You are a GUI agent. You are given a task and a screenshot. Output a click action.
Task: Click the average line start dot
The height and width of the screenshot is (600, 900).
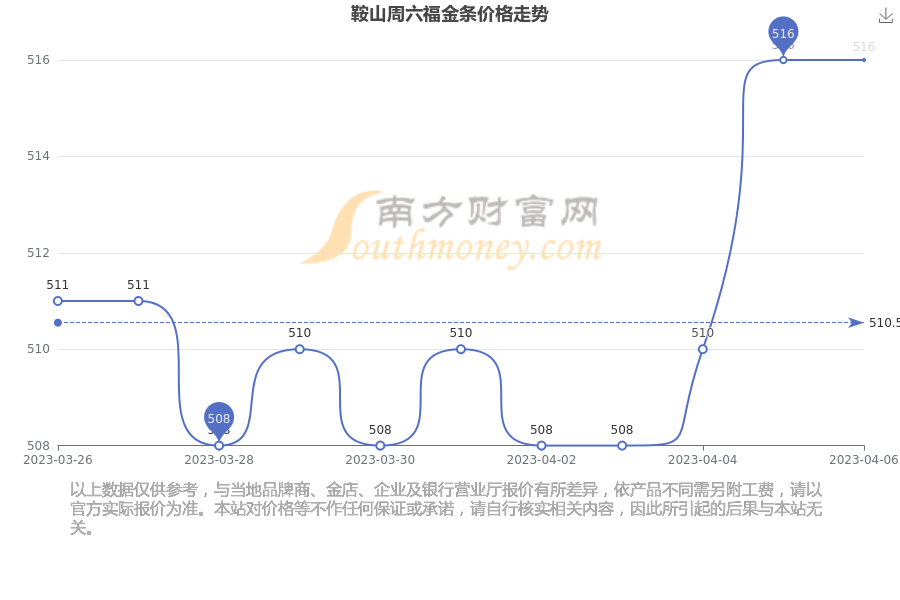coord(57,323)
